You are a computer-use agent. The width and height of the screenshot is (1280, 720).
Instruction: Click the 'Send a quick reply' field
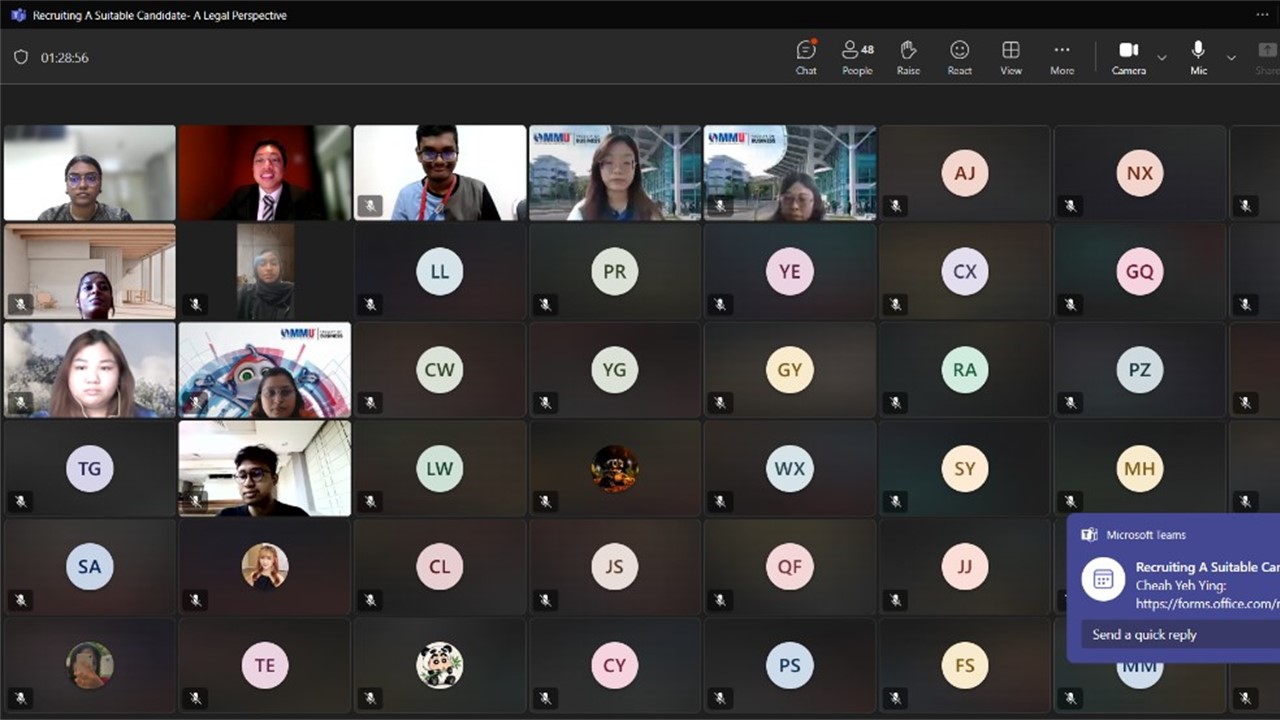[1180, 634]
